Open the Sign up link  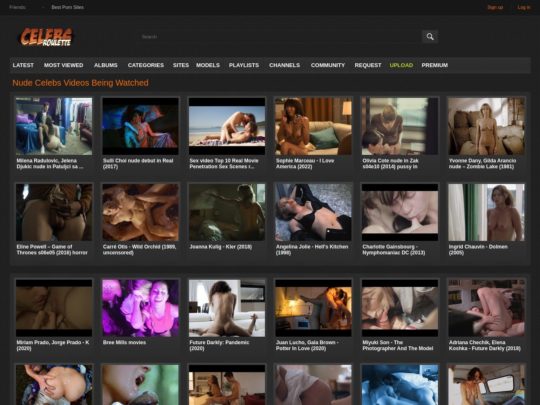pos(495,7)
